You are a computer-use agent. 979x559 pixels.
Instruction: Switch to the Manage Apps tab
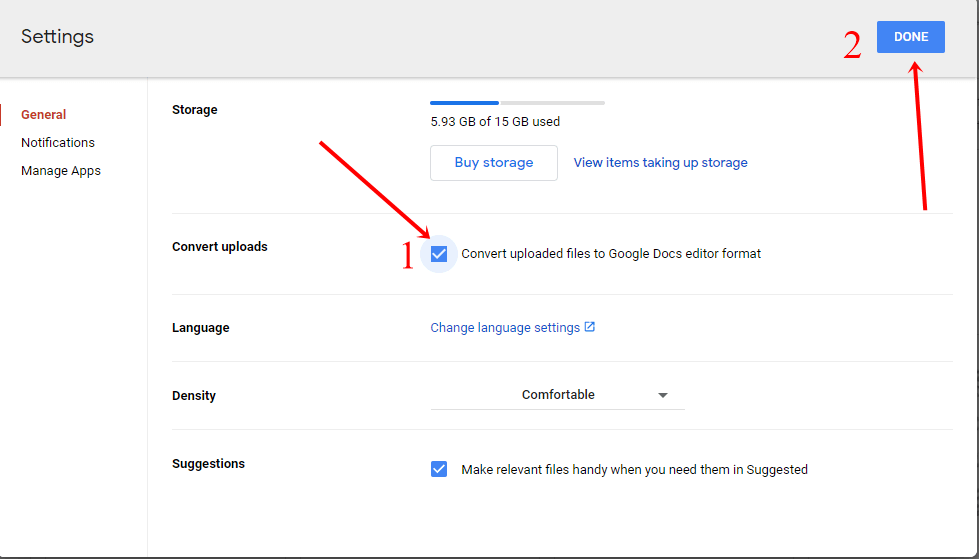[61, 171]
